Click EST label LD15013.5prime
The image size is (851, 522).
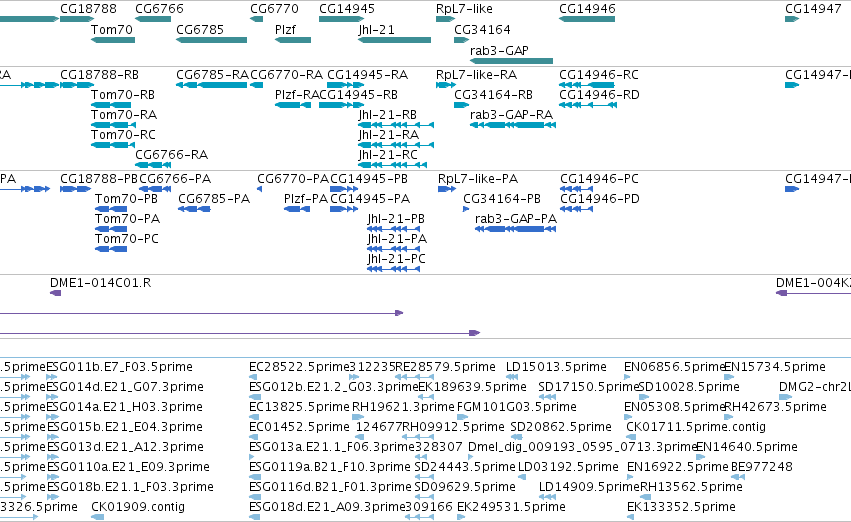556,367
